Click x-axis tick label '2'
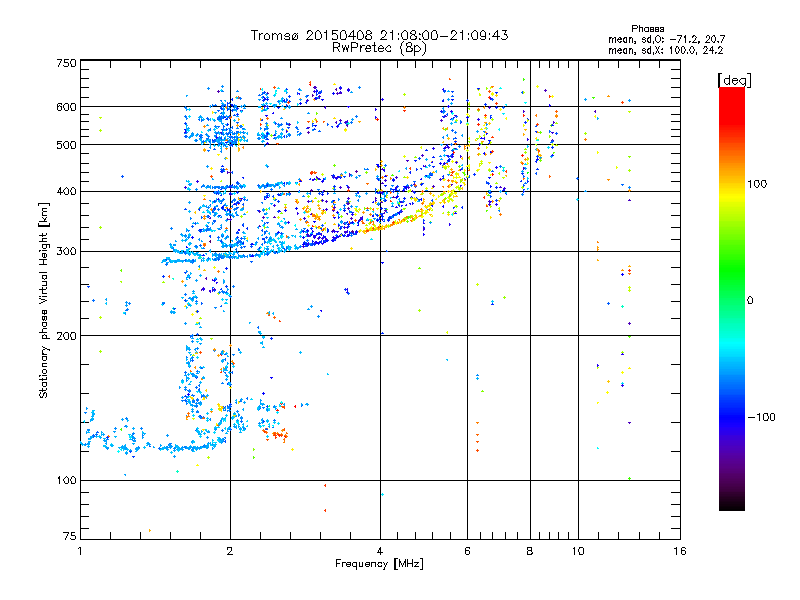Image resolution: width=800 pixels, height=600 pixels. [x=230, y=551]
